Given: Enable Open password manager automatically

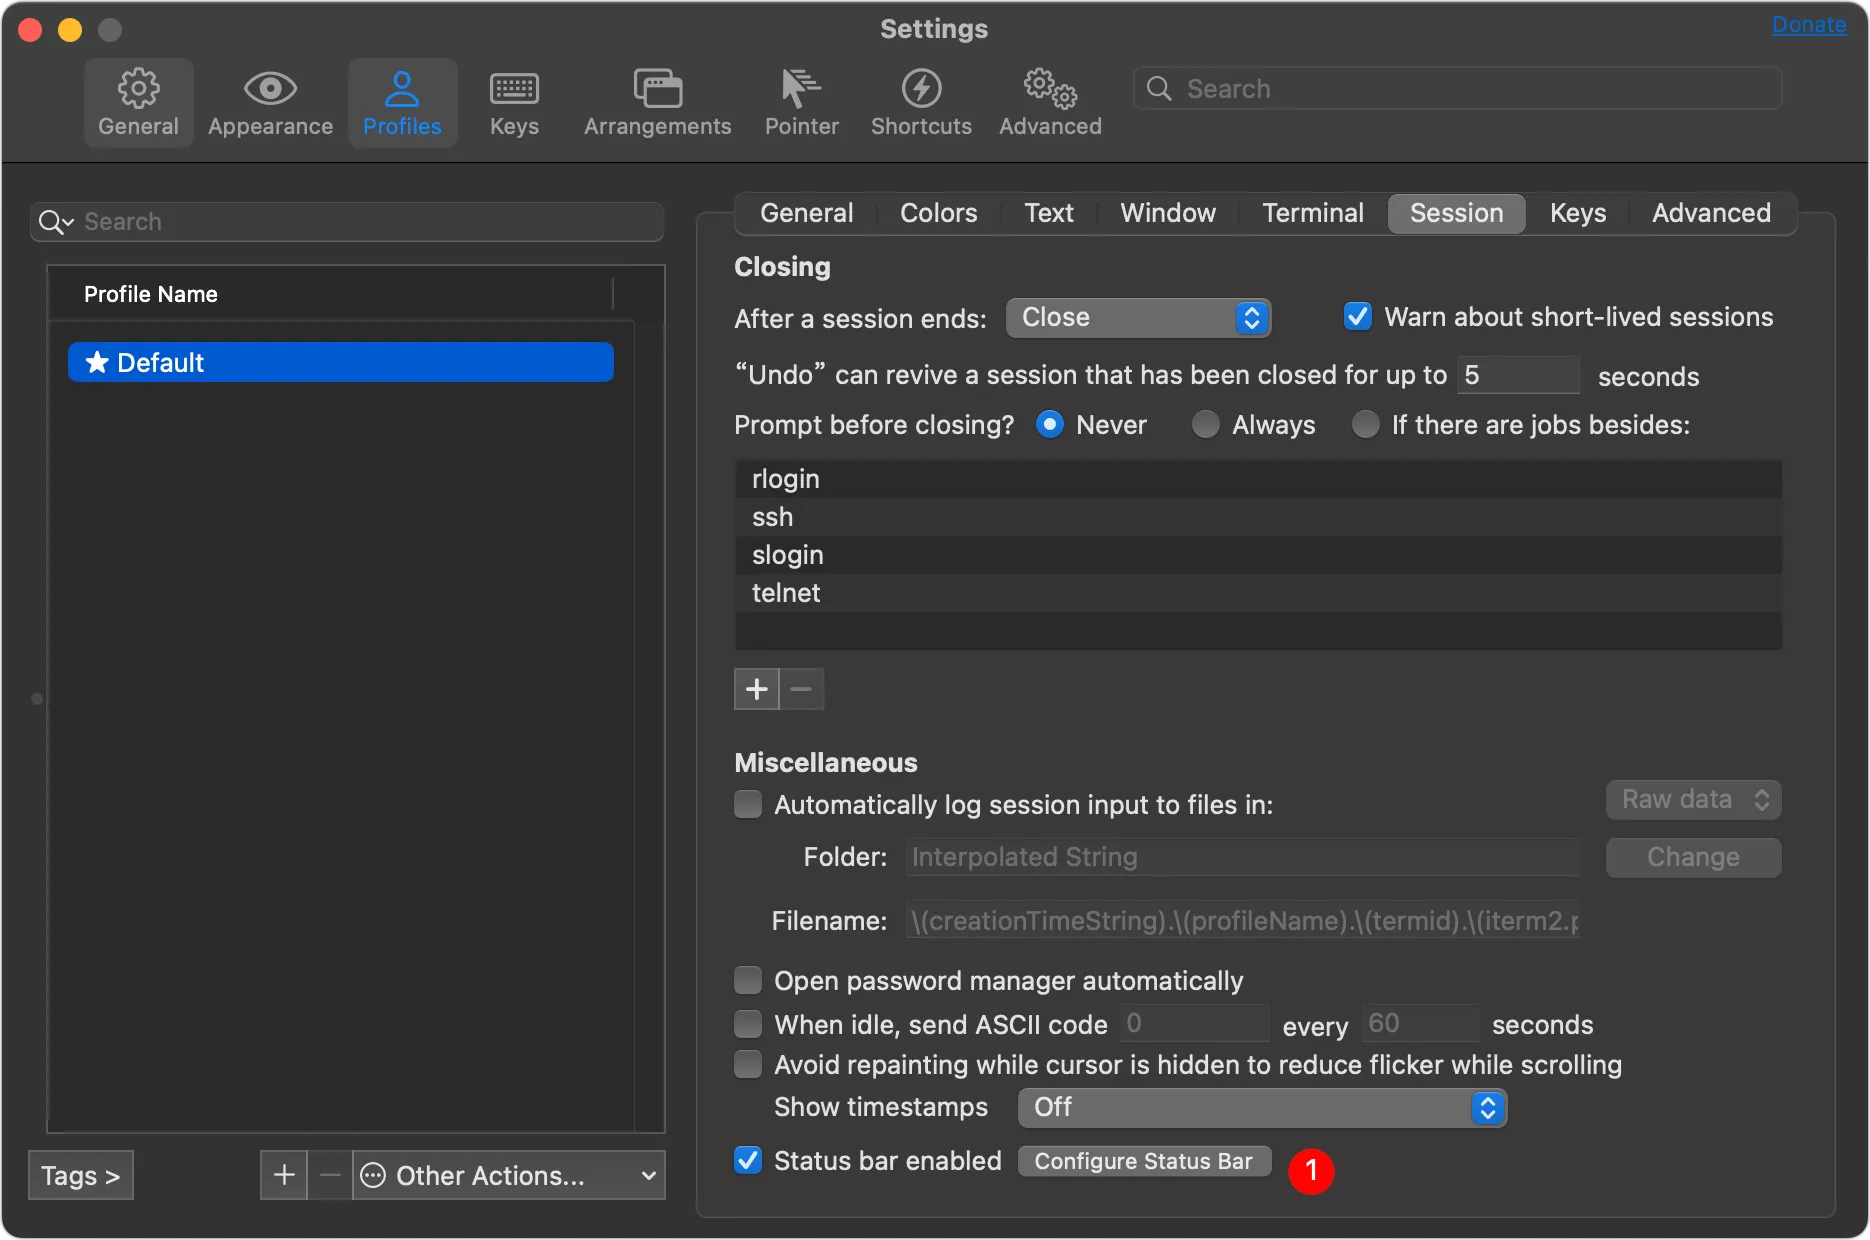Looking at the screenshot, I should (748, 981).
